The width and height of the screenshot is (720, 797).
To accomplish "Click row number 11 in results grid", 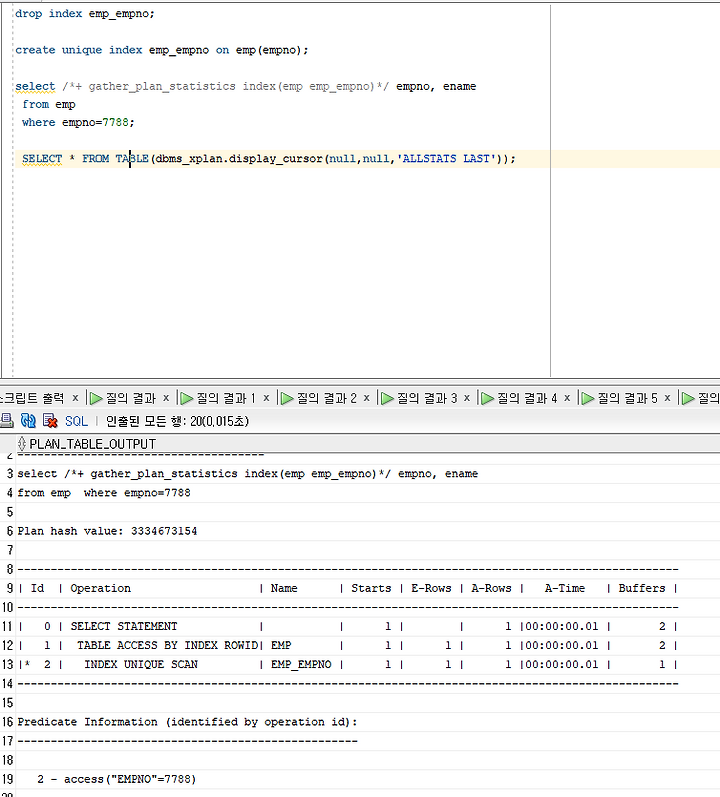I will 8,626.
